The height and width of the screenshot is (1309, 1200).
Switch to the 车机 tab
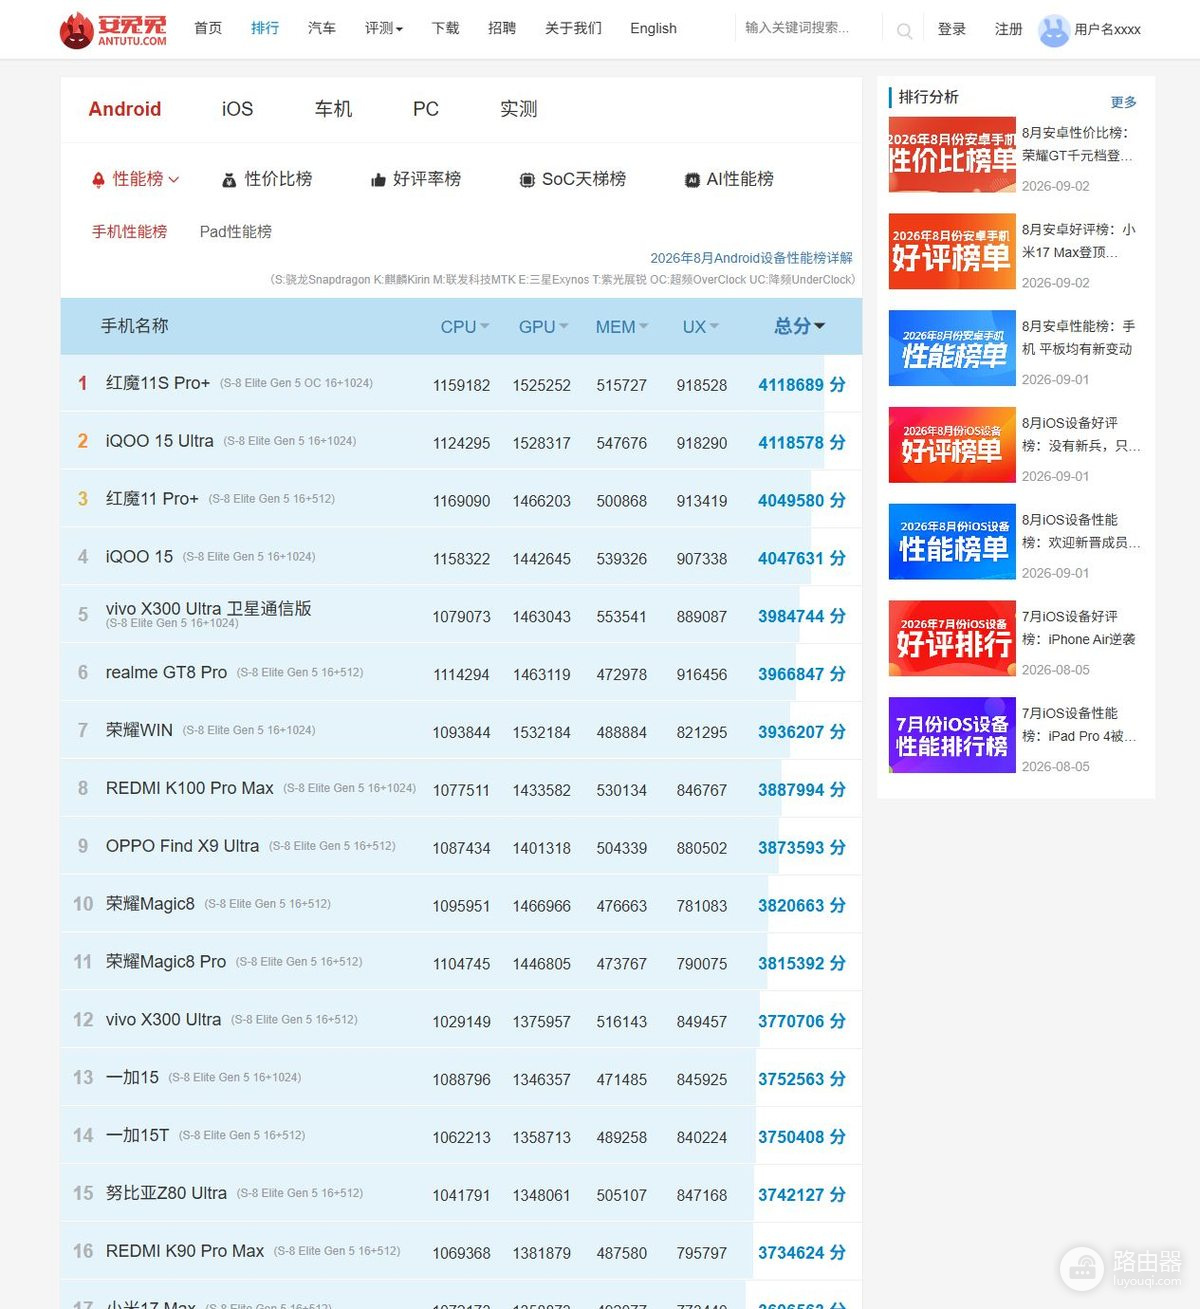333,109
